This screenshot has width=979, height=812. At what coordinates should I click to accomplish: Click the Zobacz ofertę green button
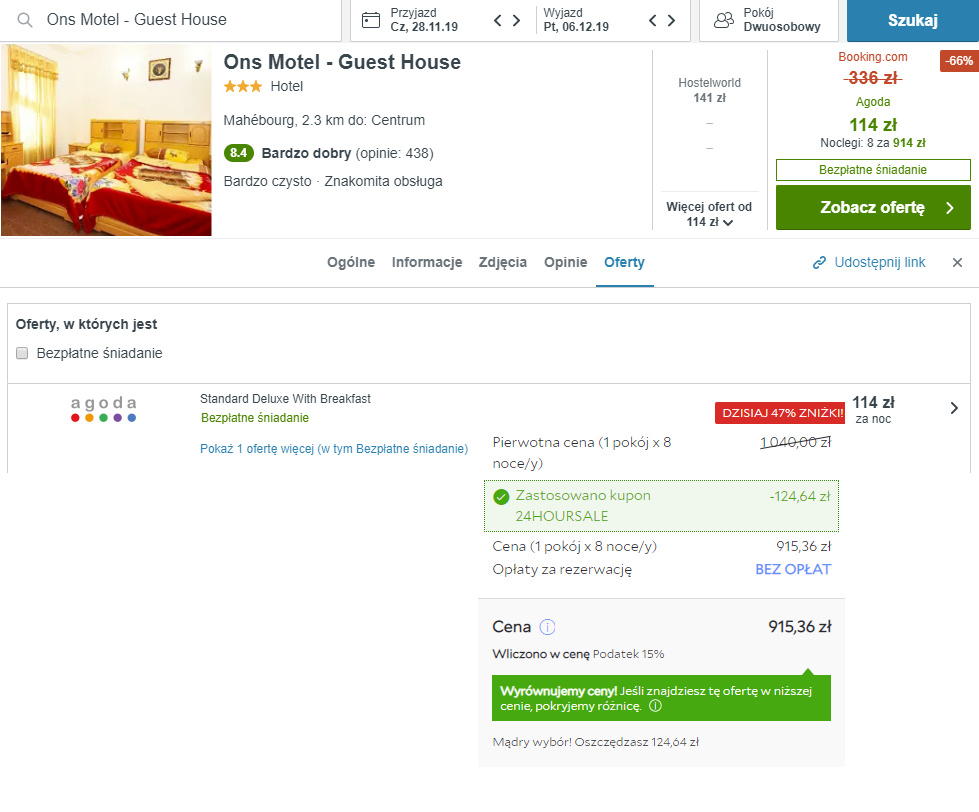(872, 208)
